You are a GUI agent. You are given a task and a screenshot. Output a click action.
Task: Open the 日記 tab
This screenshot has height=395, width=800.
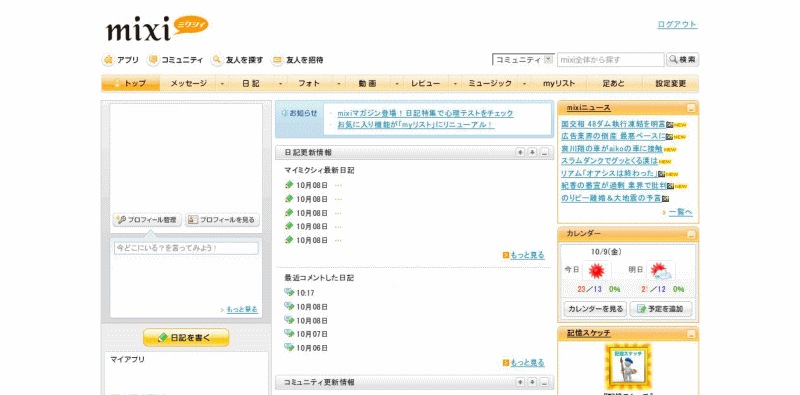pyautogui.click(x=251, y=84)
